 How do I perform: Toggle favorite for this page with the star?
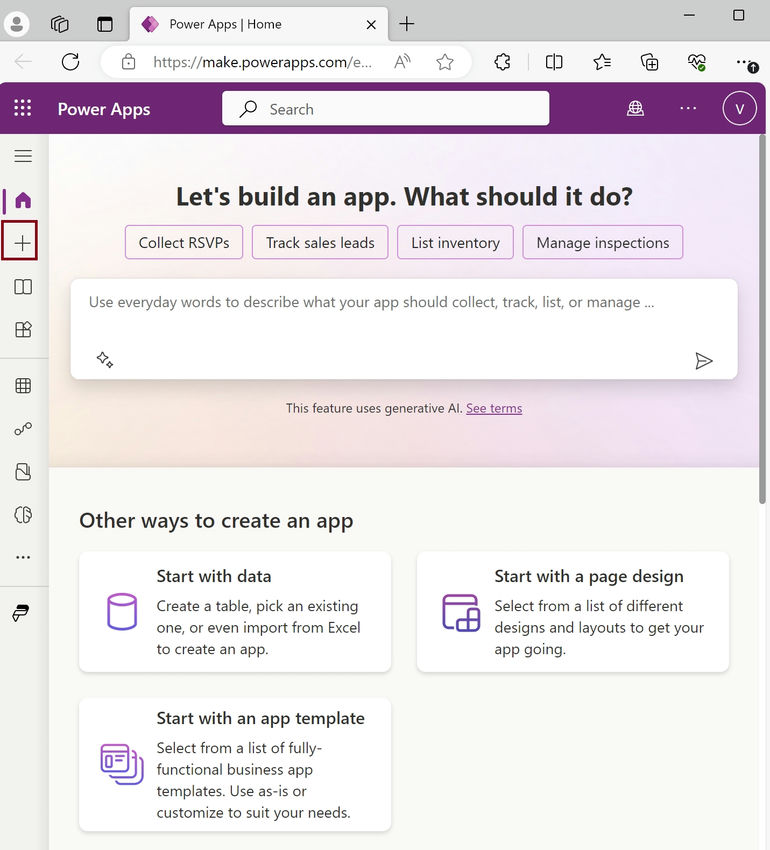(445, 61)
